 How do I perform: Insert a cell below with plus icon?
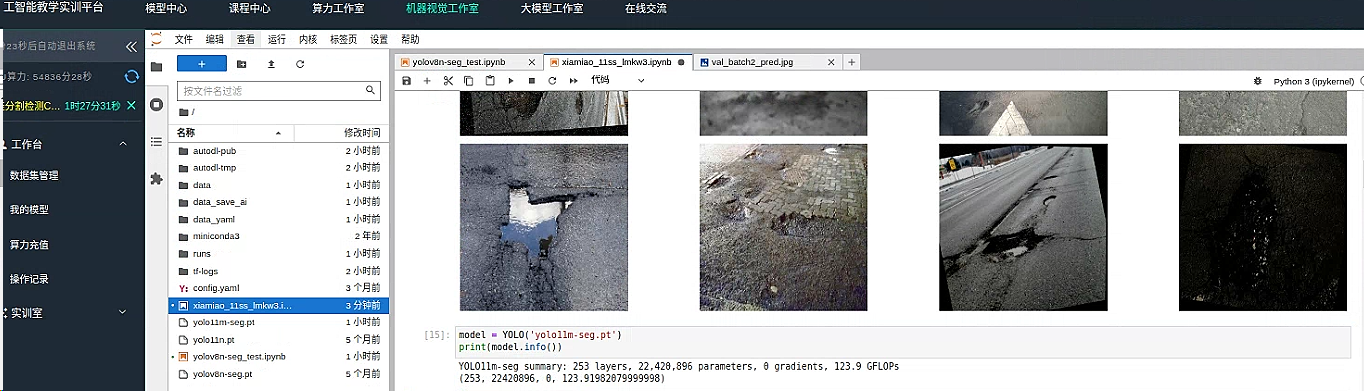tap(427, 80)
